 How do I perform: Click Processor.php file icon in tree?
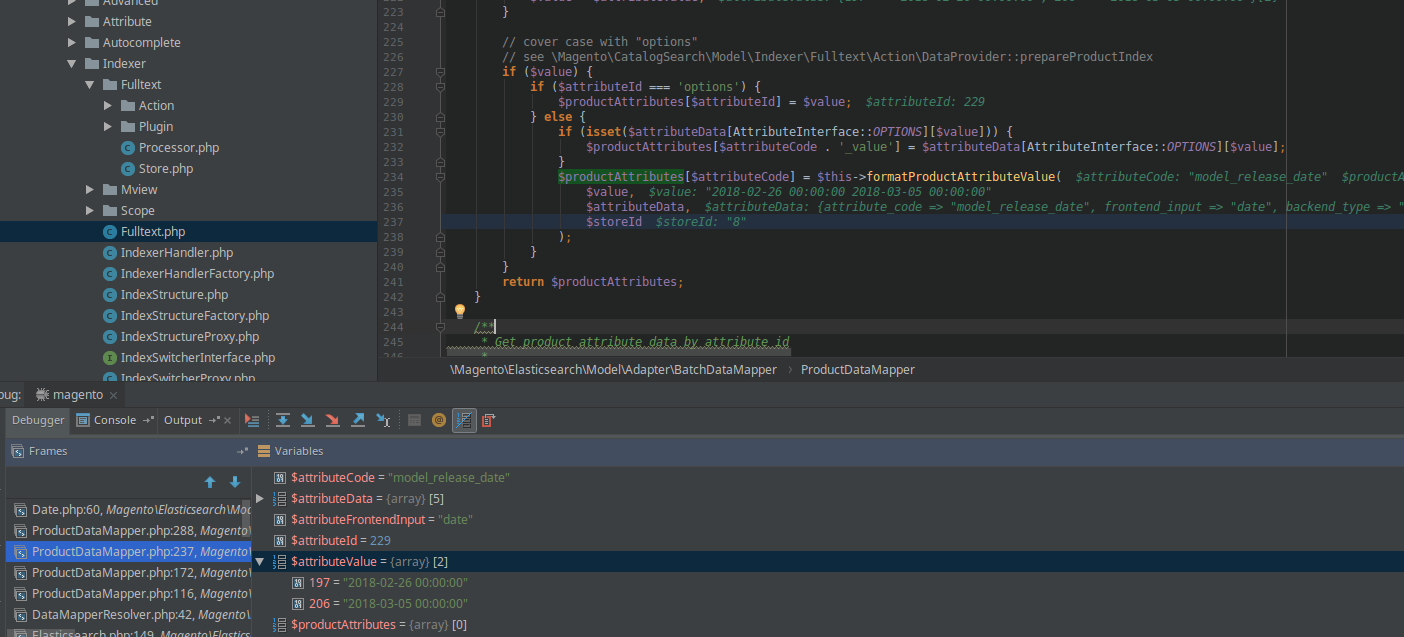(128, 148)
